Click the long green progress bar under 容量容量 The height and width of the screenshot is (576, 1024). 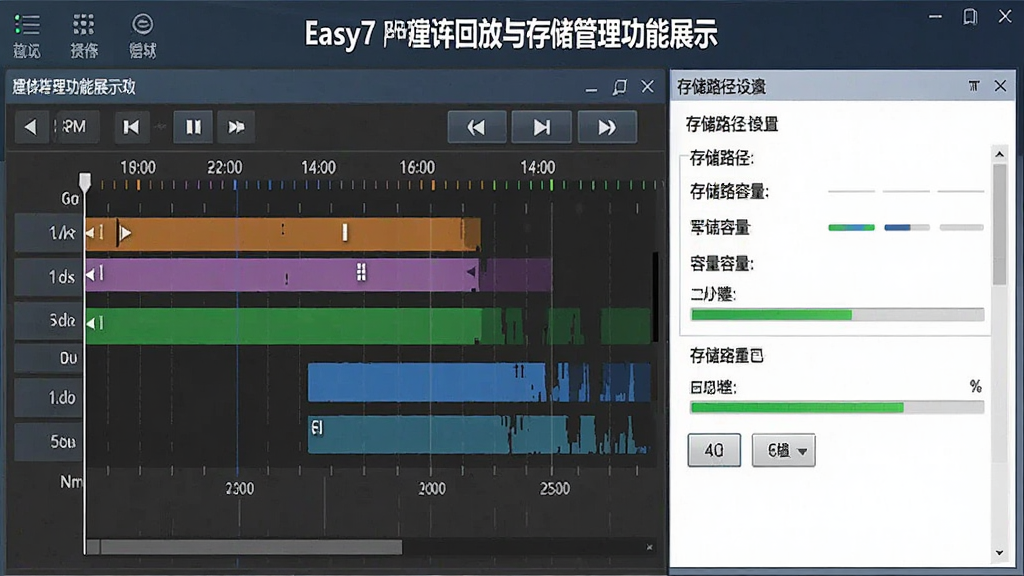pyautogui.click(x=837, y=315)
